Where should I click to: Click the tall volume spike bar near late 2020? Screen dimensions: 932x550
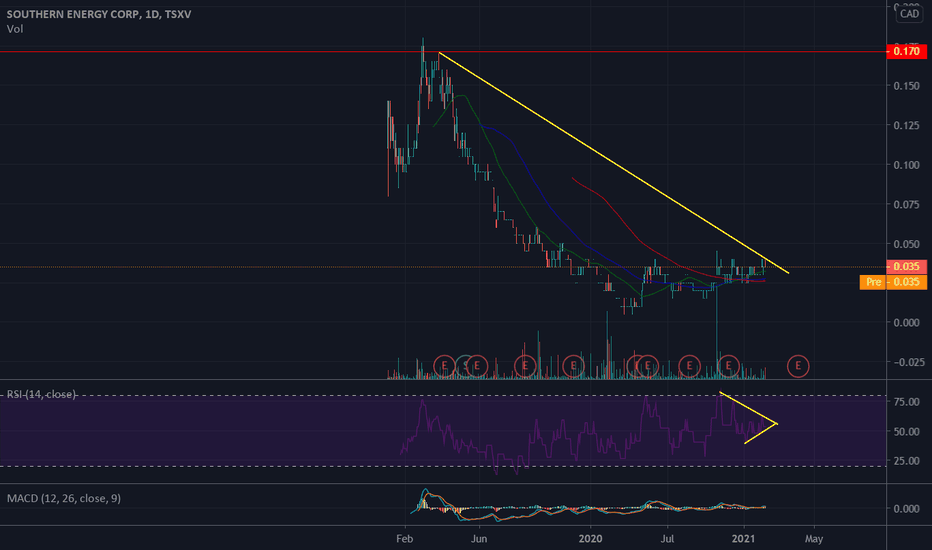pyautogui.click(x=717, y=333)
